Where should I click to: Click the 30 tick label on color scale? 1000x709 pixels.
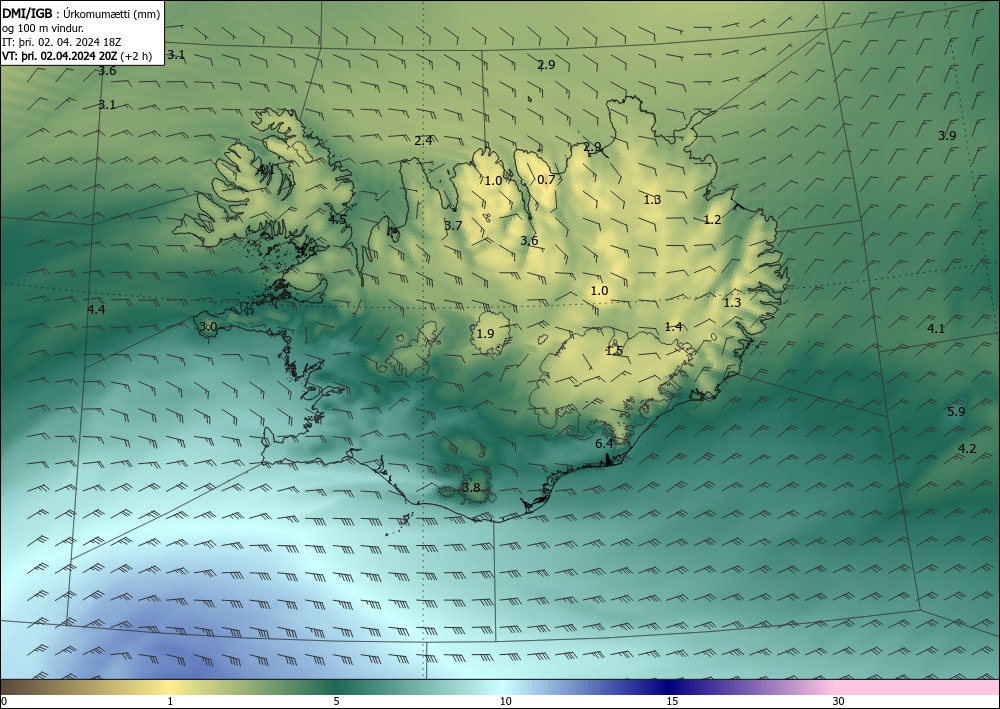(839, 701)
